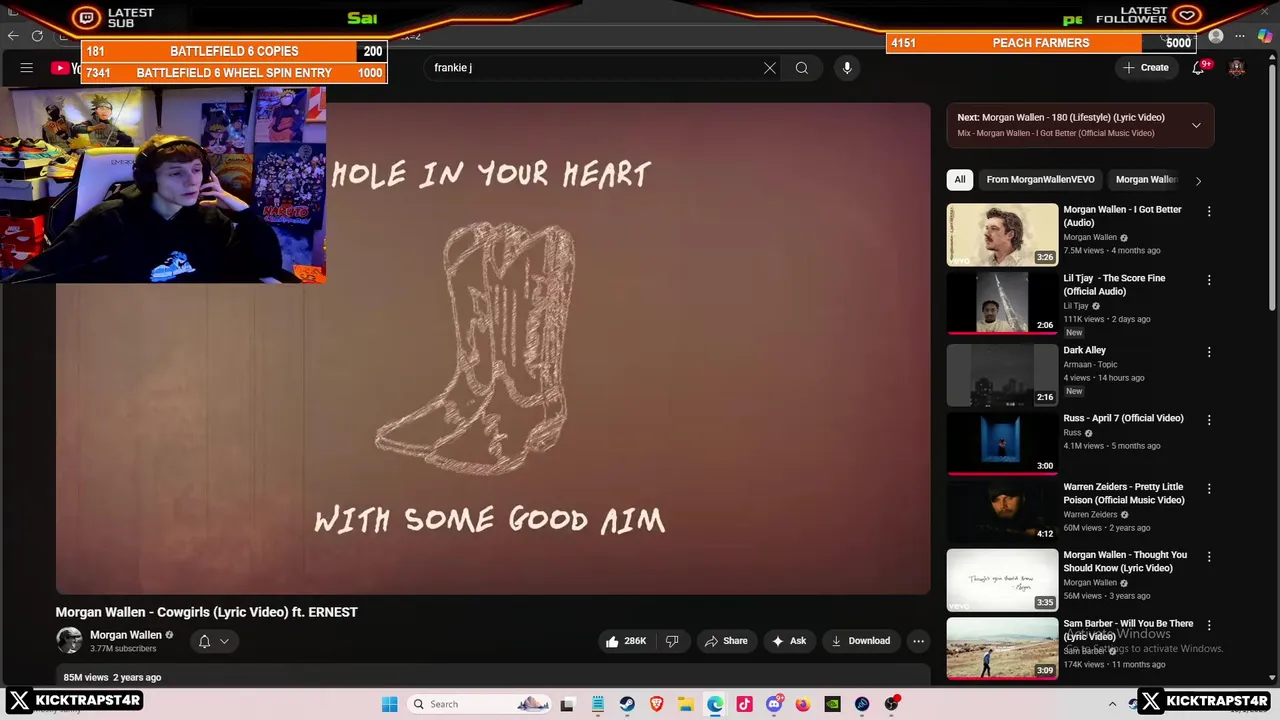The height and width of the screenshot is (720, 1280).
Task: Click the Create button
Action: 1146,68
